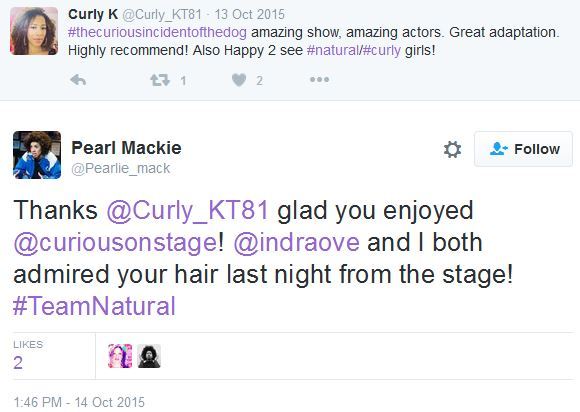Image resolution: width=580 pixels, height=412 pixels.
Task: Open the 1:46 PM - 14 Oct 2015 timestamp
Action: point(79,402)
